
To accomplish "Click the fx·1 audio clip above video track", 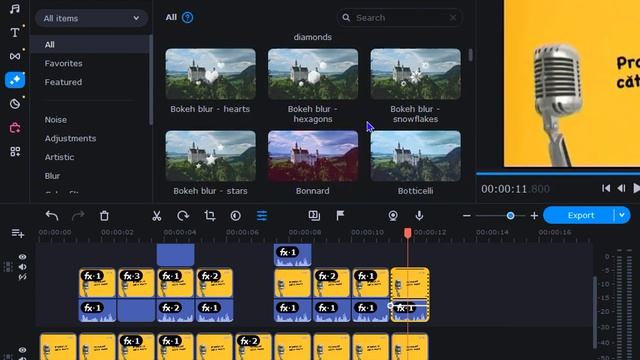I will tap(293, 255).
